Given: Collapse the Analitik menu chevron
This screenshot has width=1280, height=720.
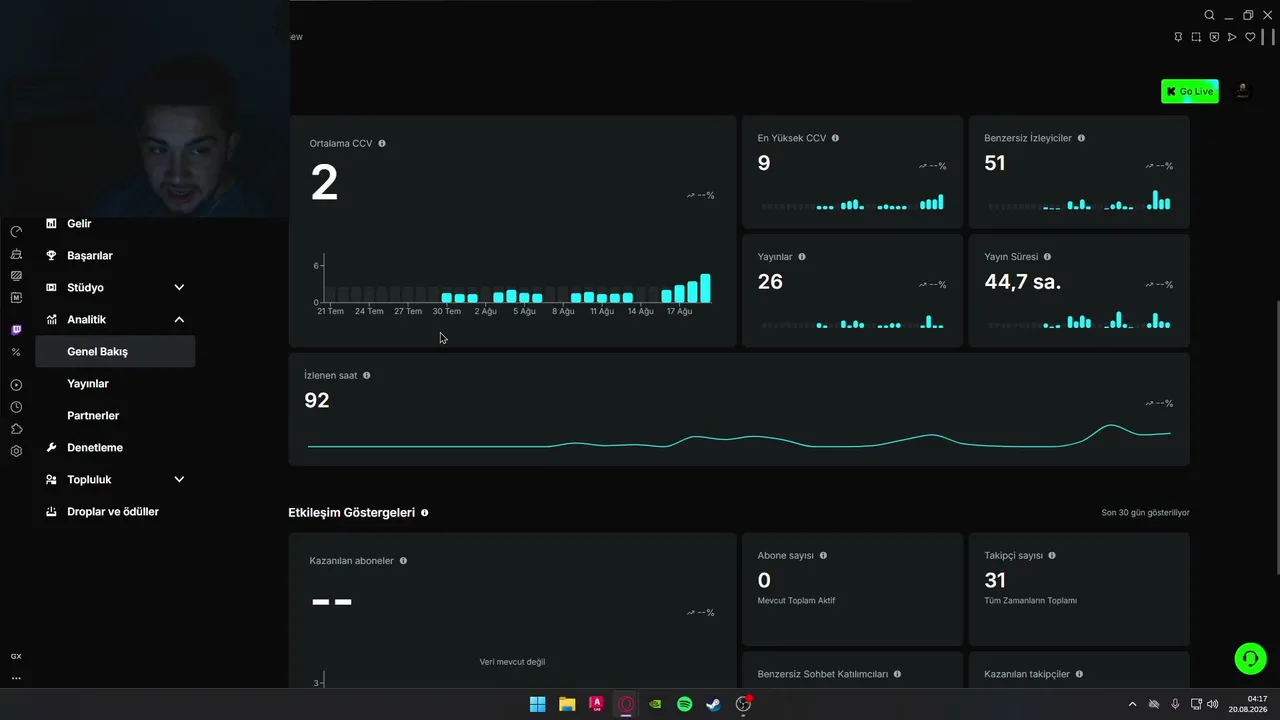Looking at the screenshot, I should [x=179, y=320].
